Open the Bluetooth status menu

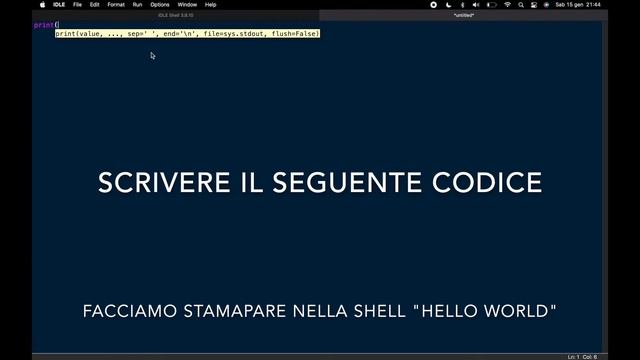[x=462, y=5]
